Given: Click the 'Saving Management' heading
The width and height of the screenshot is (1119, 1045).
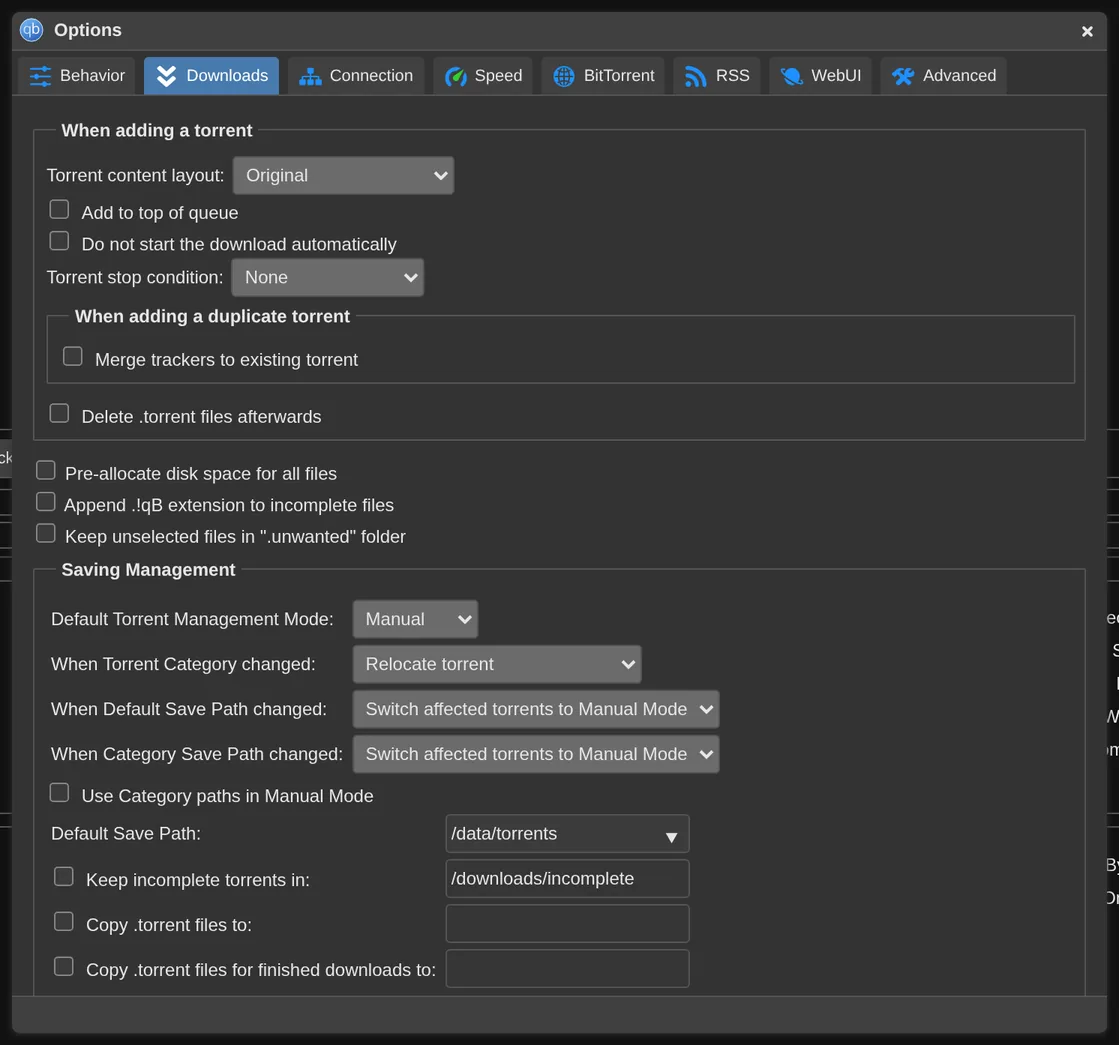Looking at the screenshot, I should pyautogui.click(x=148, y=570).
